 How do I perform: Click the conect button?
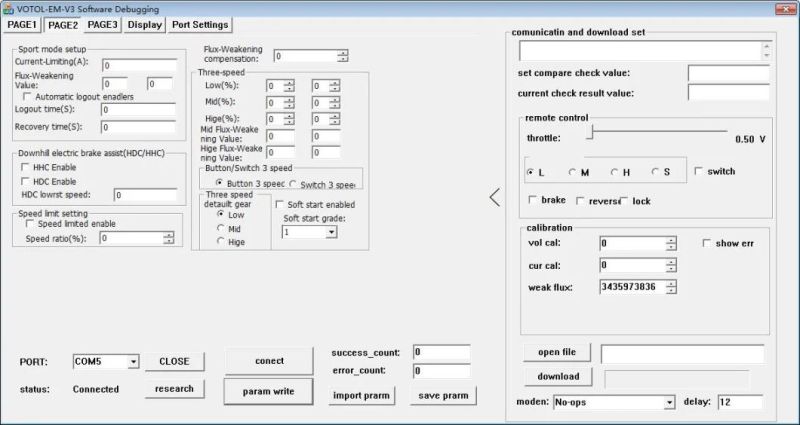(x=269, y=361)
